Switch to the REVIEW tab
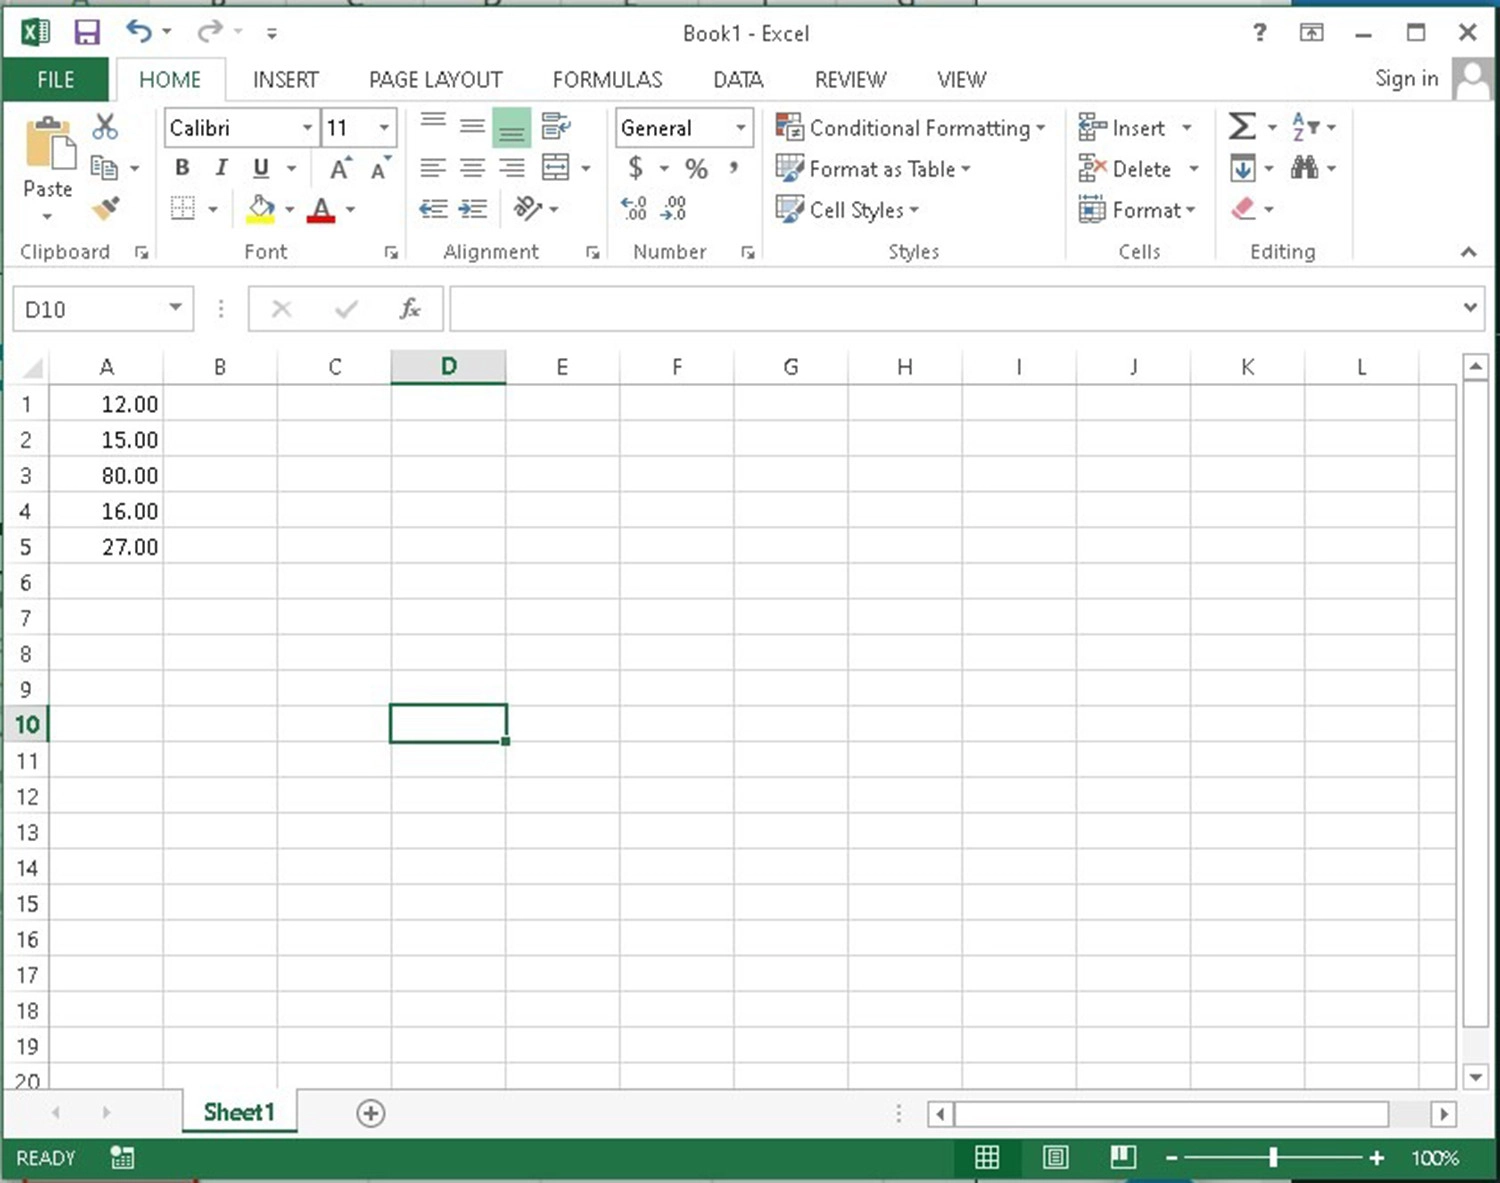 click(x=850, y=80)
